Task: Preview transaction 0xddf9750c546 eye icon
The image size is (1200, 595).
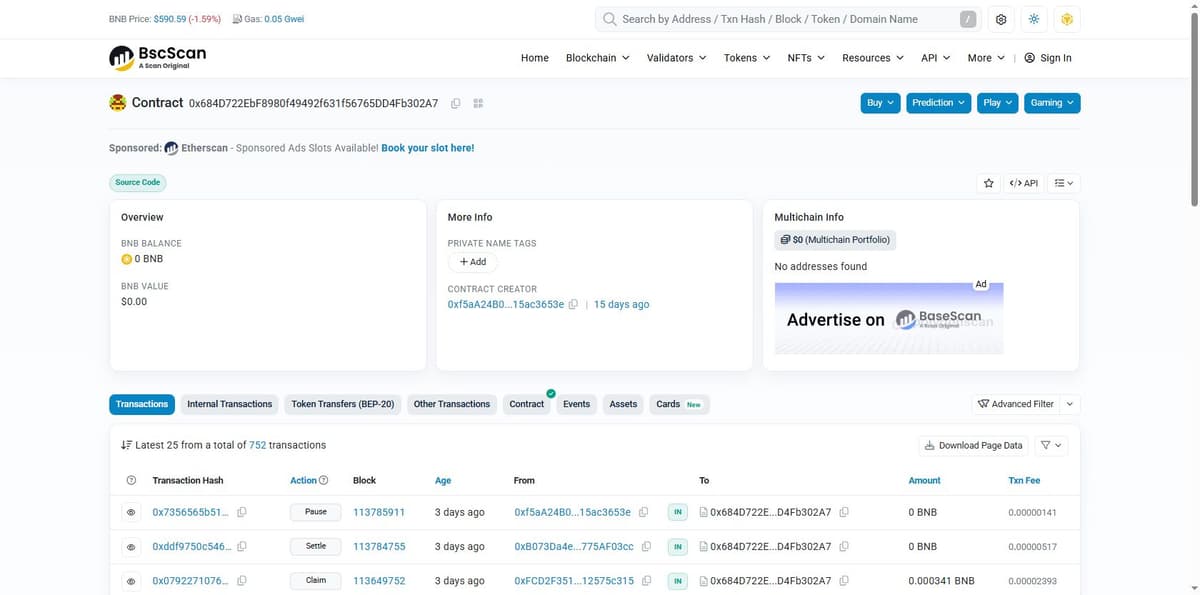Action: point(131,547)
